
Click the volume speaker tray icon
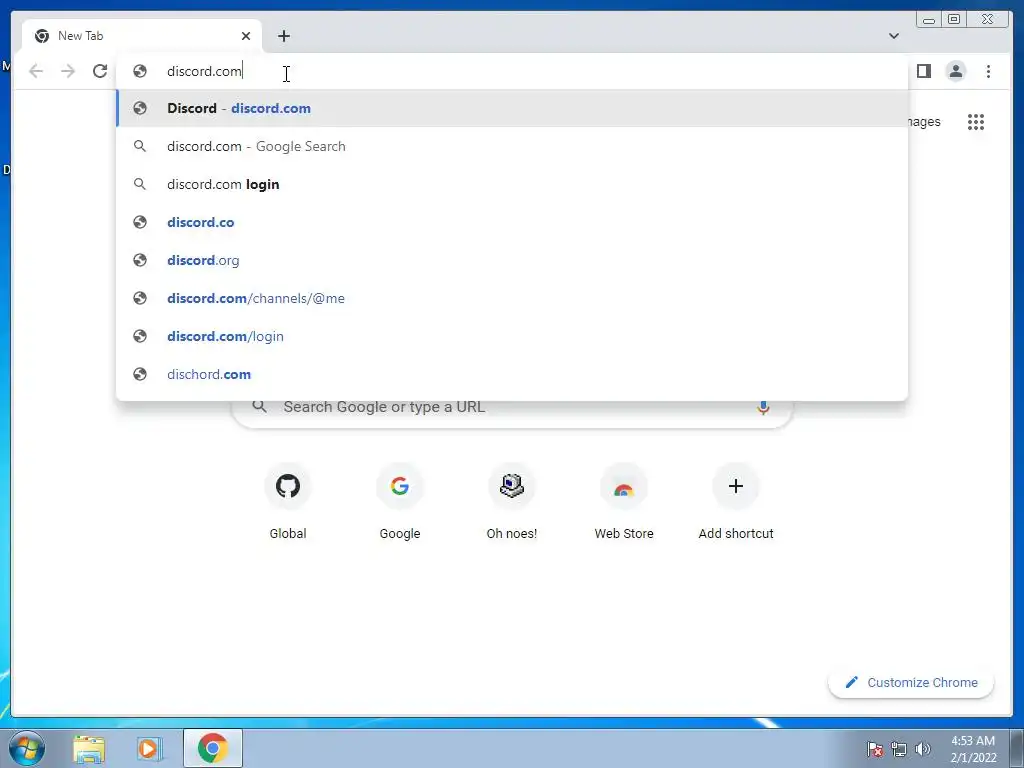click(923, 749)
